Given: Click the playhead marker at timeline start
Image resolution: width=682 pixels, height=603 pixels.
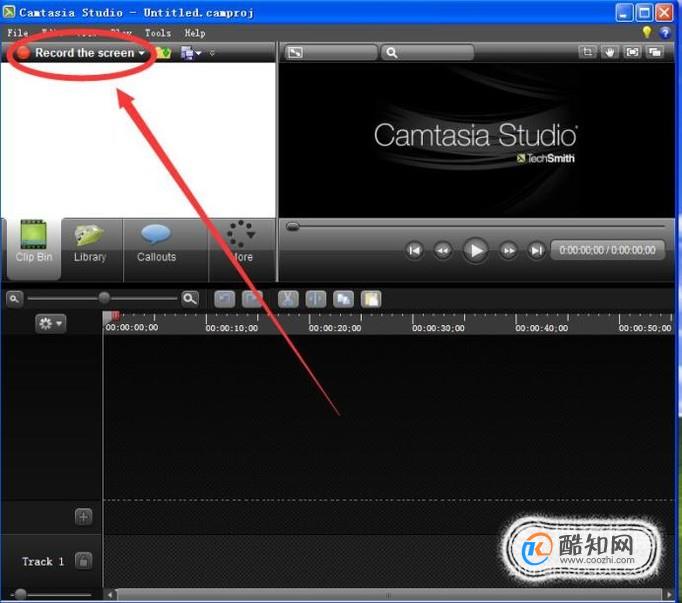Looking at the screenshot, I should pyautogui.click(x=115, y=315).
